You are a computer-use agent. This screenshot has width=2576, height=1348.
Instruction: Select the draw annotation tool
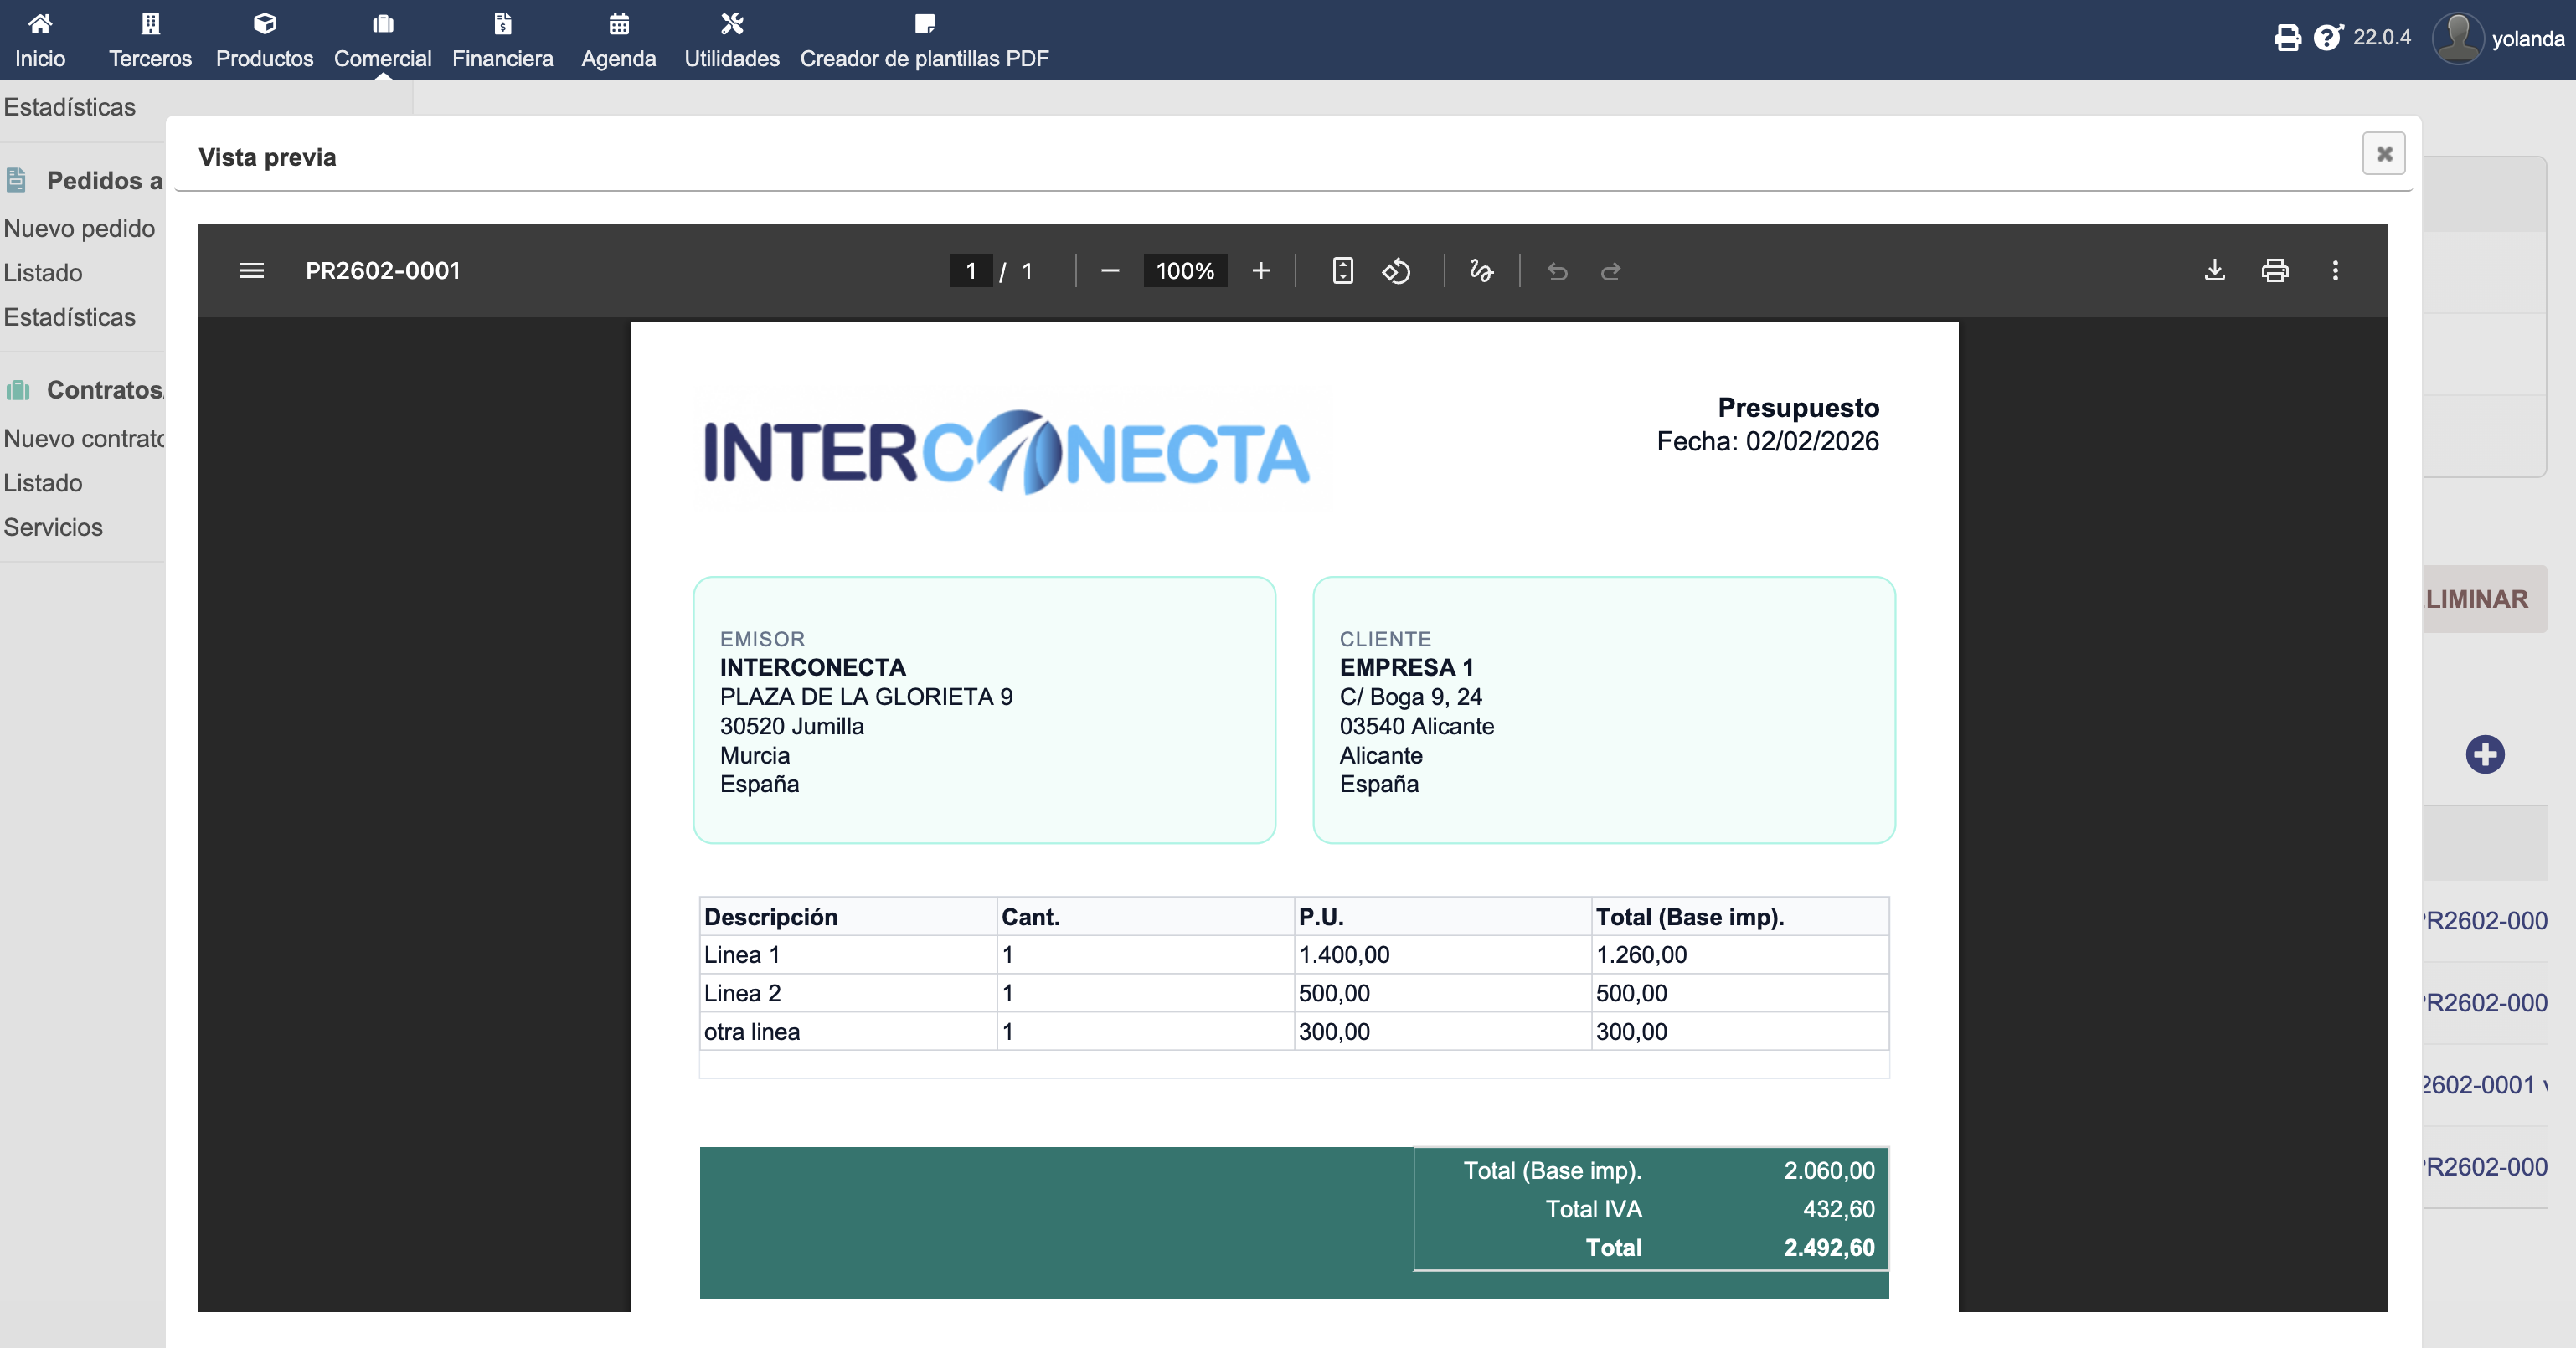tap(1481, 270)
